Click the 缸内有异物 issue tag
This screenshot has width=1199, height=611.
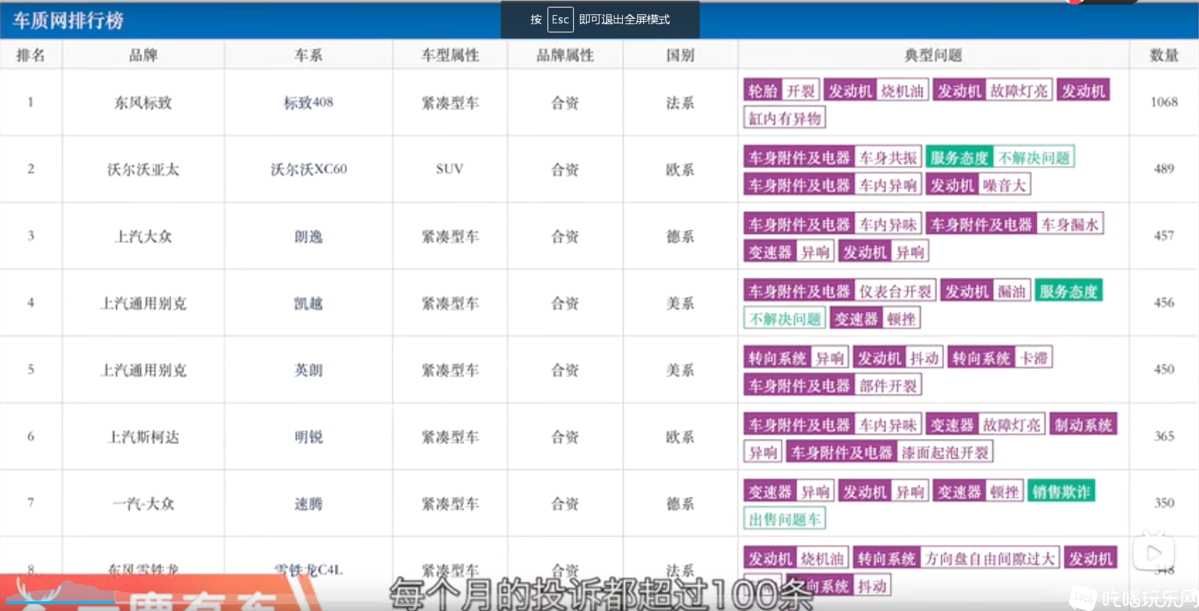click(785, 118)
